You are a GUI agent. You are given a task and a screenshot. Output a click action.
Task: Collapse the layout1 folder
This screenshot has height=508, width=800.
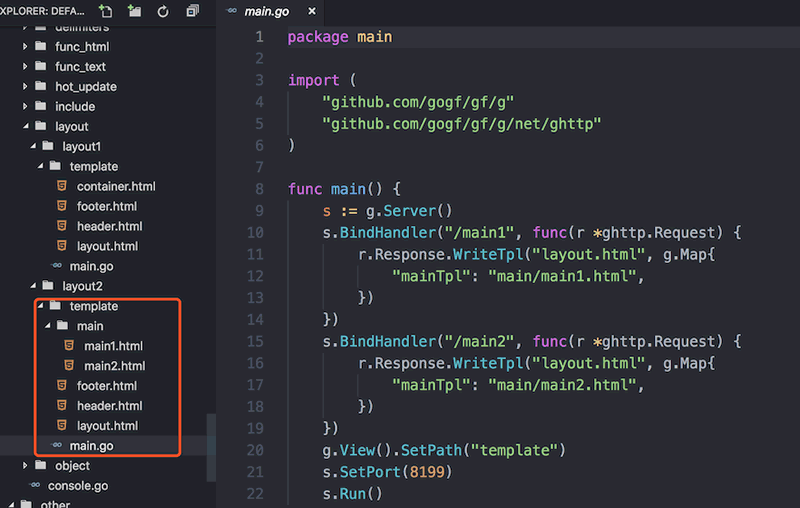point(33,146)
